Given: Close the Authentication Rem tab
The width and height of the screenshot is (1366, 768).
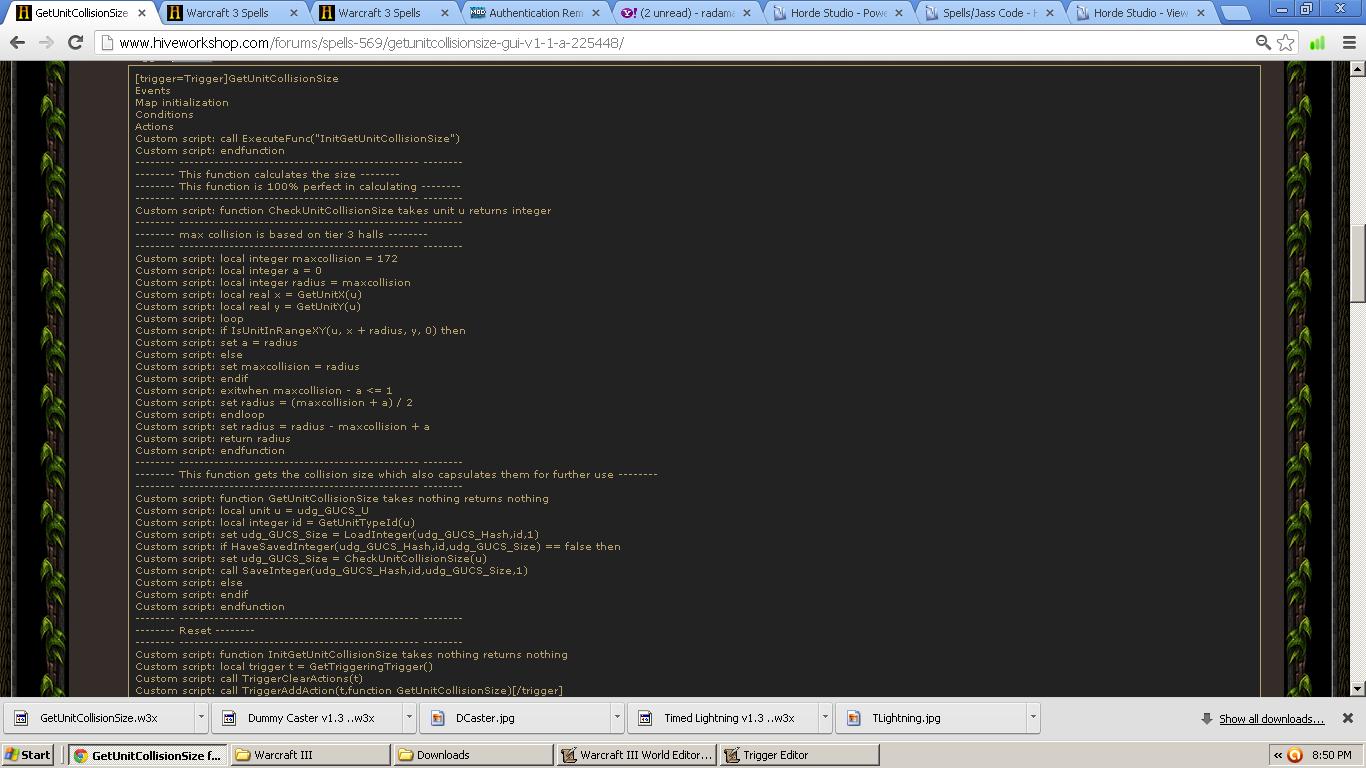Looking at the screenshot, I should [x=597, y=13].
